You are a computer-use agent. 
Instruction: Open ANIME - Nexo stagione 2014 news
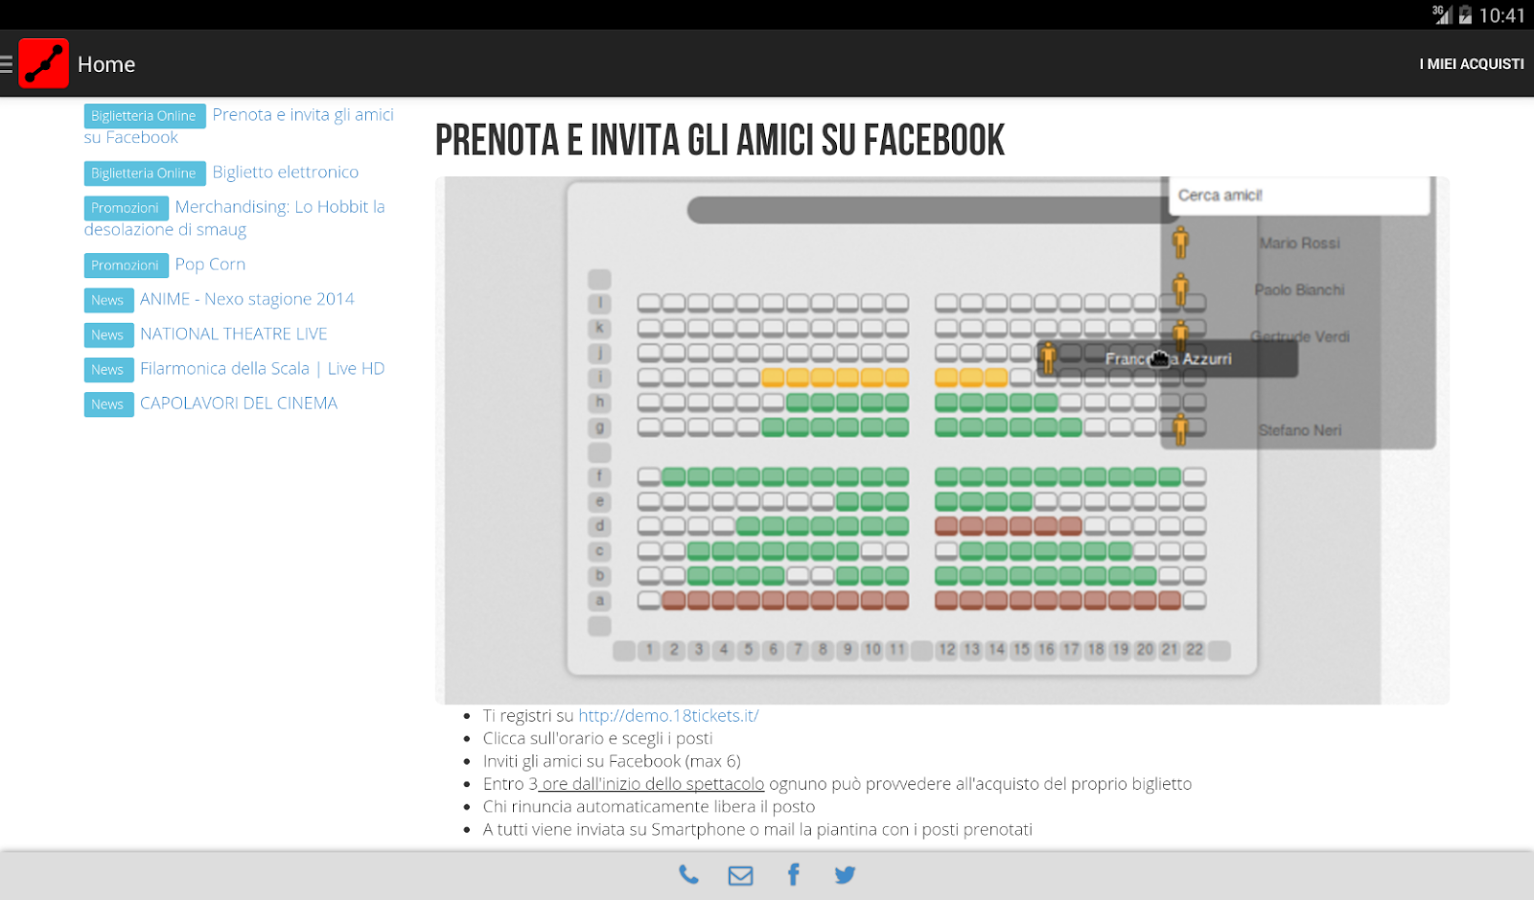(x=247, y=299)
